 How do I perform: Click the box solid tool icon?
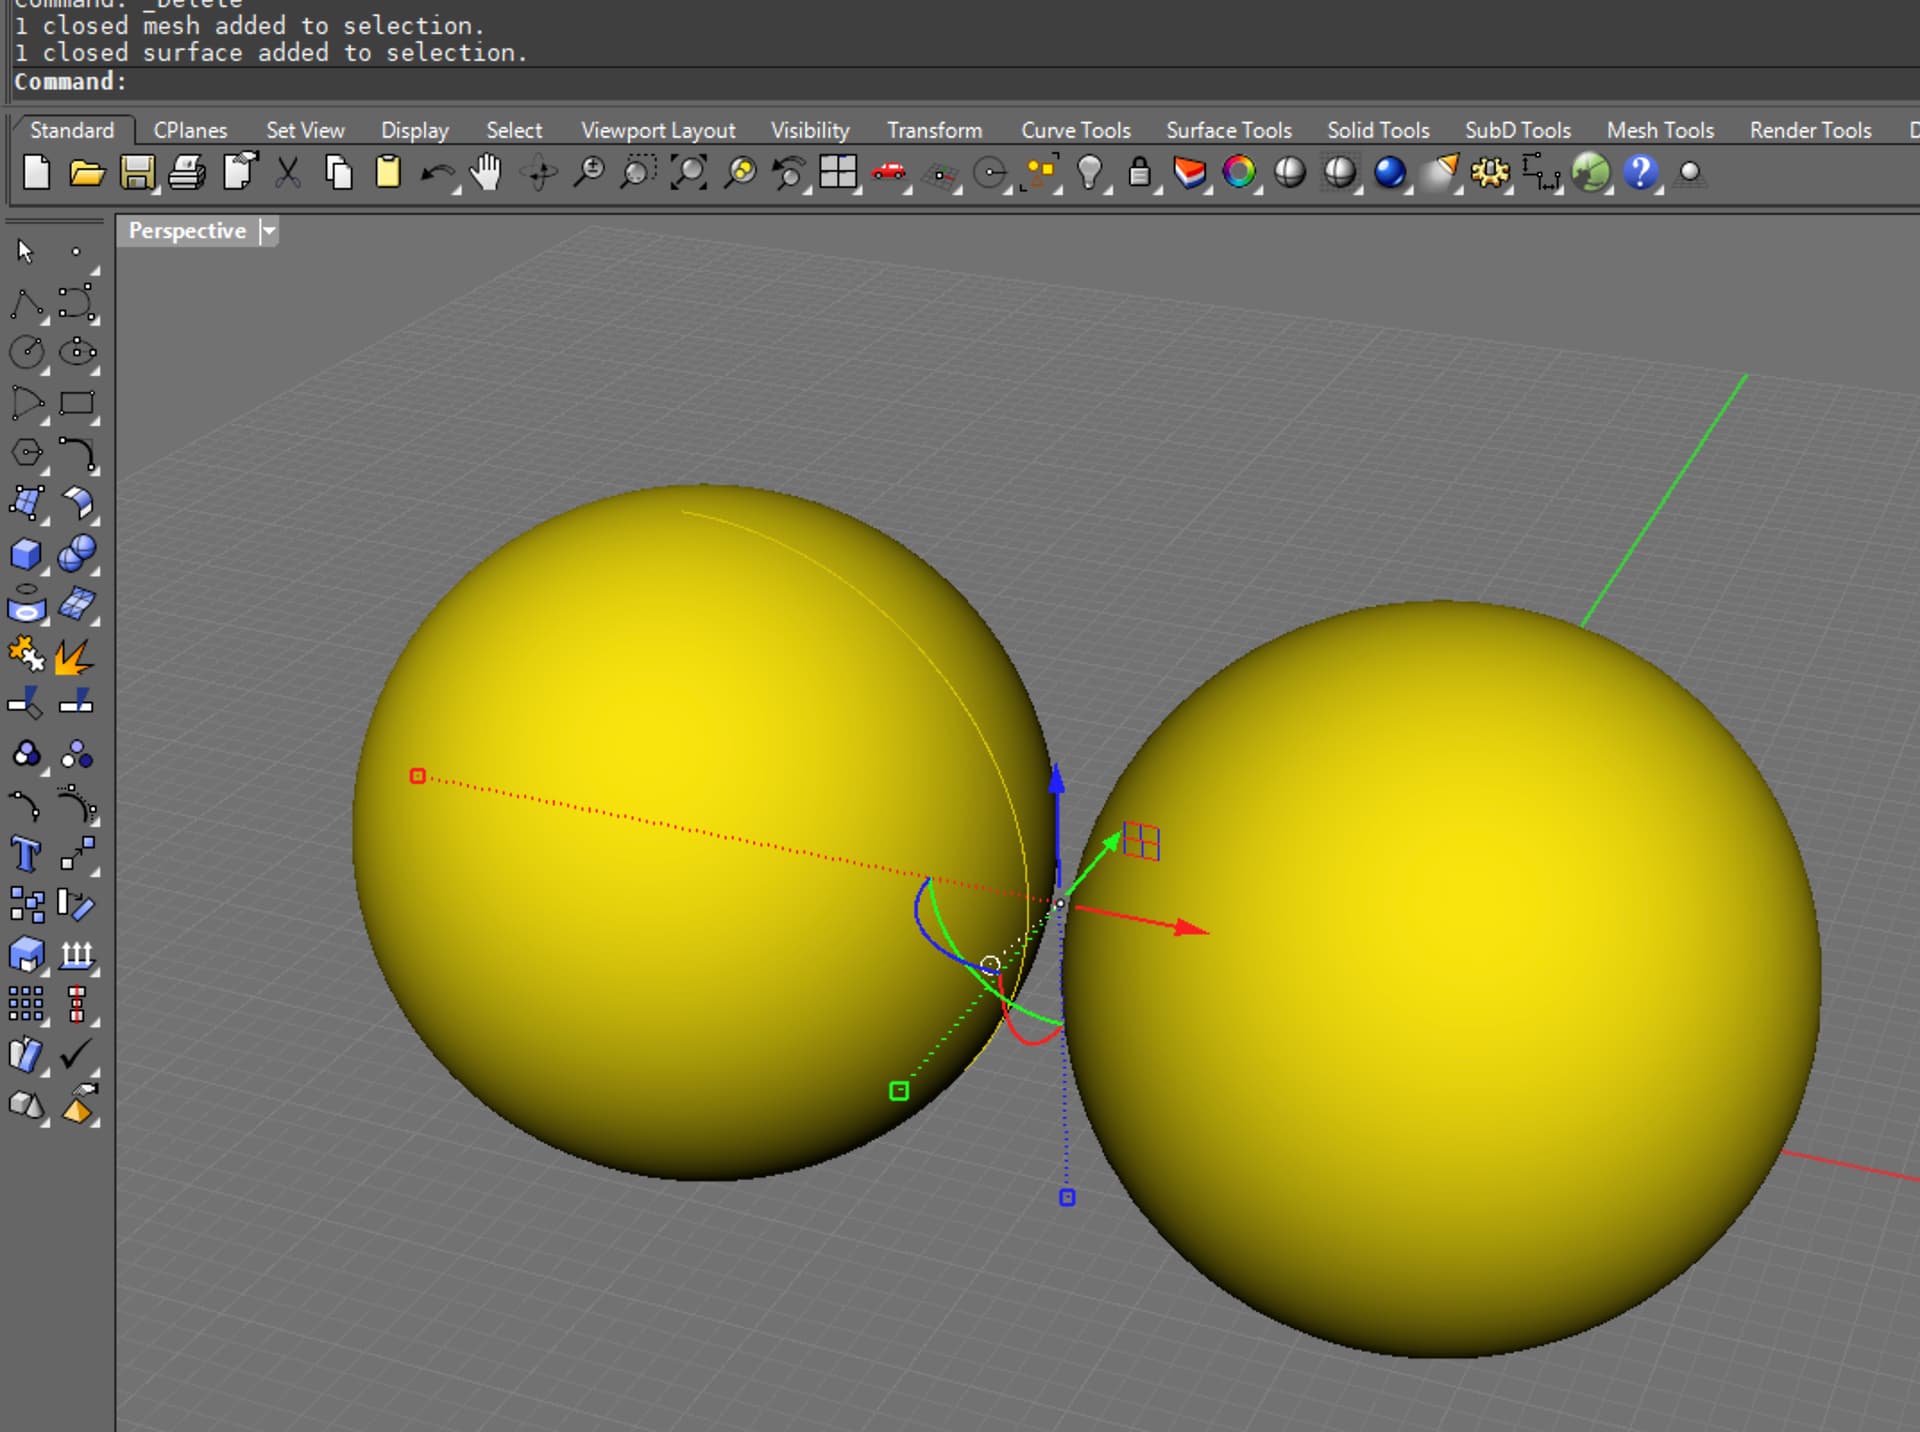click(x=26, y=554)
